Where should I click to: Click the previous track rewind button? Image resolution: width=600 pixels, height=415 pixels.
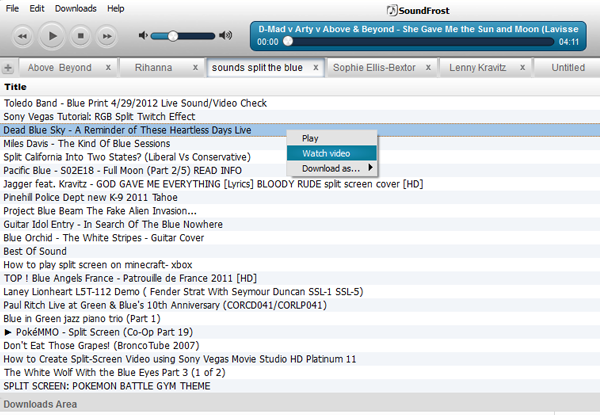[x=22, y=36]
